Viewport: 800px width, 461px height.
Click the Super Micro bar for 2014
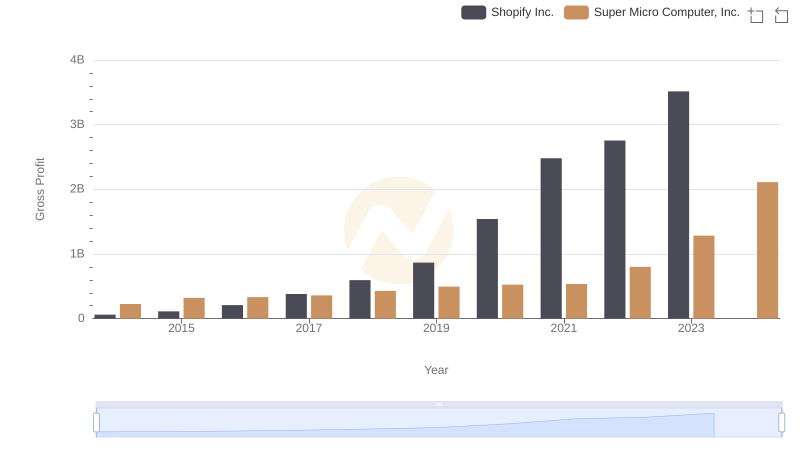[130, 311]
